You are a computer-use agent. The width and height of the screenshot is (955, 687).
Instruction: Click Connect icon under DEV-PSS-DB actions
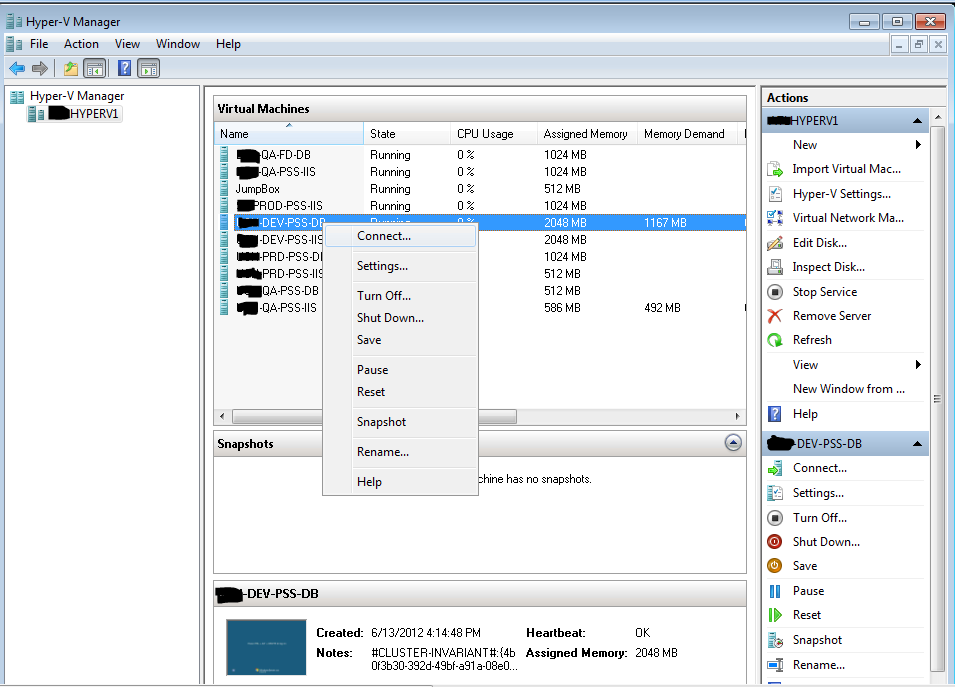click(x=775, y=468)
